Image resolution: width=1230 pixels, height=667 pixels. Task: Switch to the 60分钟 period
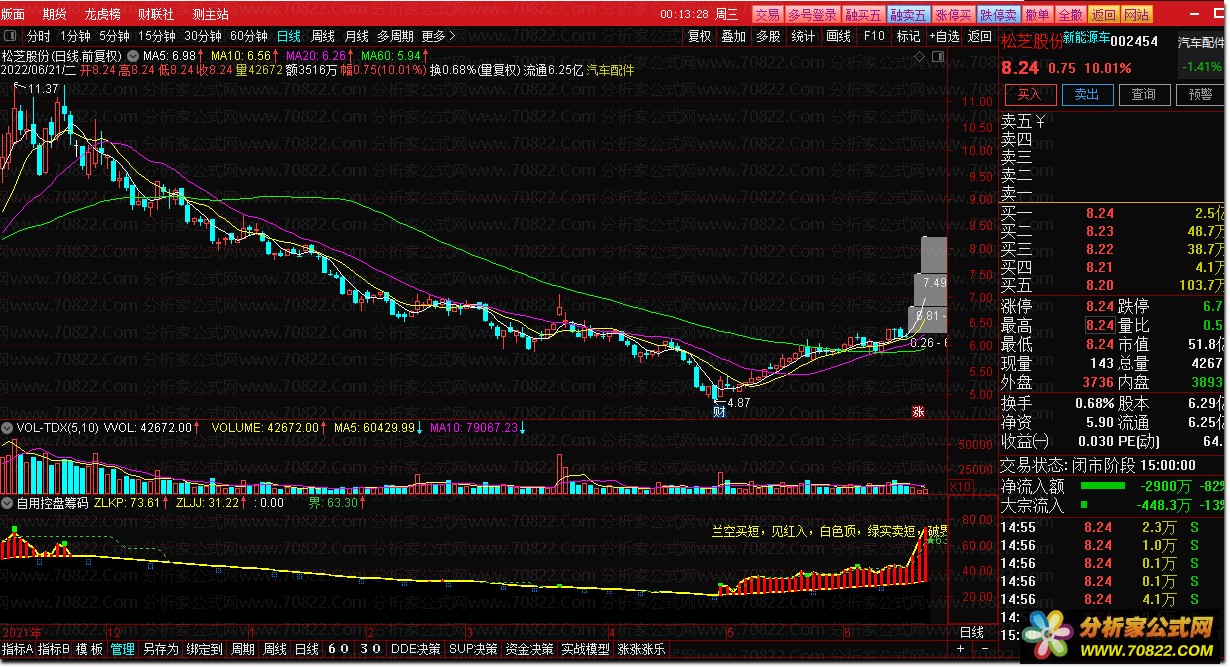click(248, 36)
